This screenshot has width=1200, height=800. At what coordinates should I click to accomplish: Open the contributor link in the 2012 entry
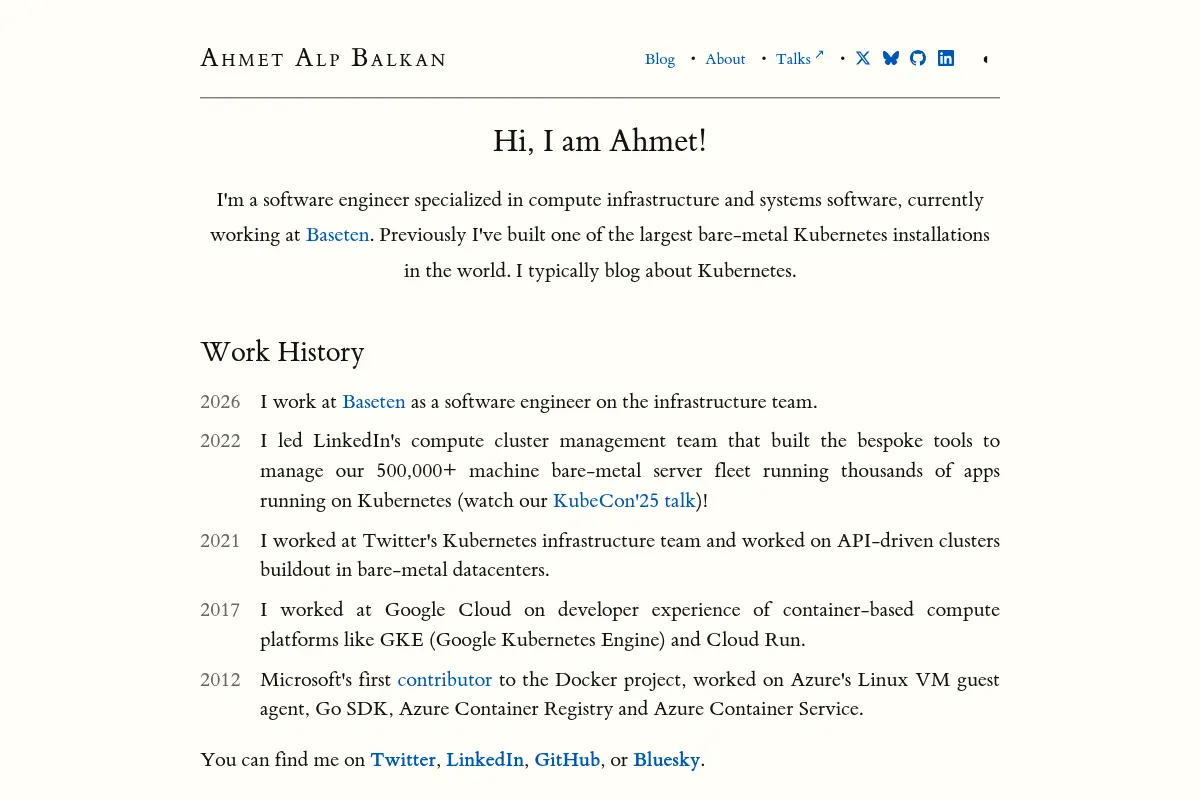[445, 680]
